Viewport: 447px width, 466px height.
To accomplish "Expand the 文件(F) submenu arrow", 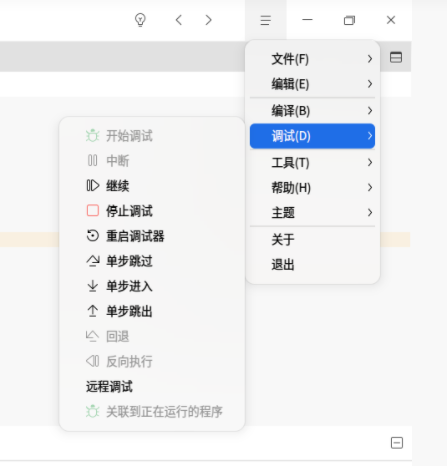I will tap(370, 59).
